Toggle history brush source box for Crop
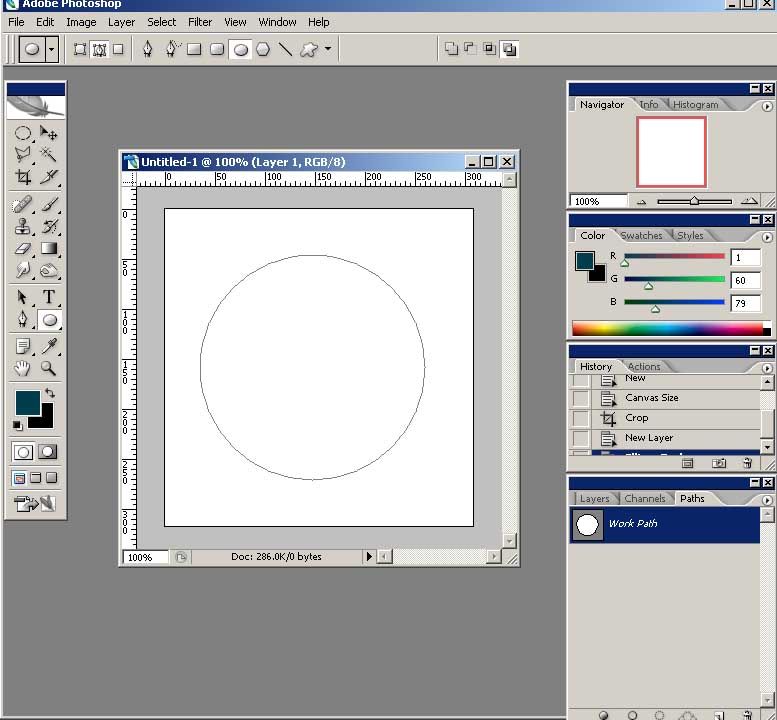This screenshot has width=777, height=720. 580,418
